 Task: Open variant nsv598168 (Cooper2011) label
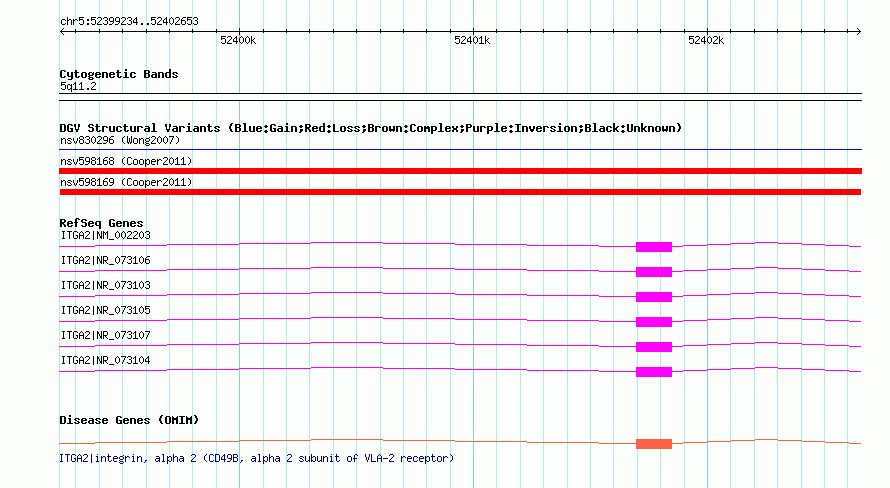[126, 161]
